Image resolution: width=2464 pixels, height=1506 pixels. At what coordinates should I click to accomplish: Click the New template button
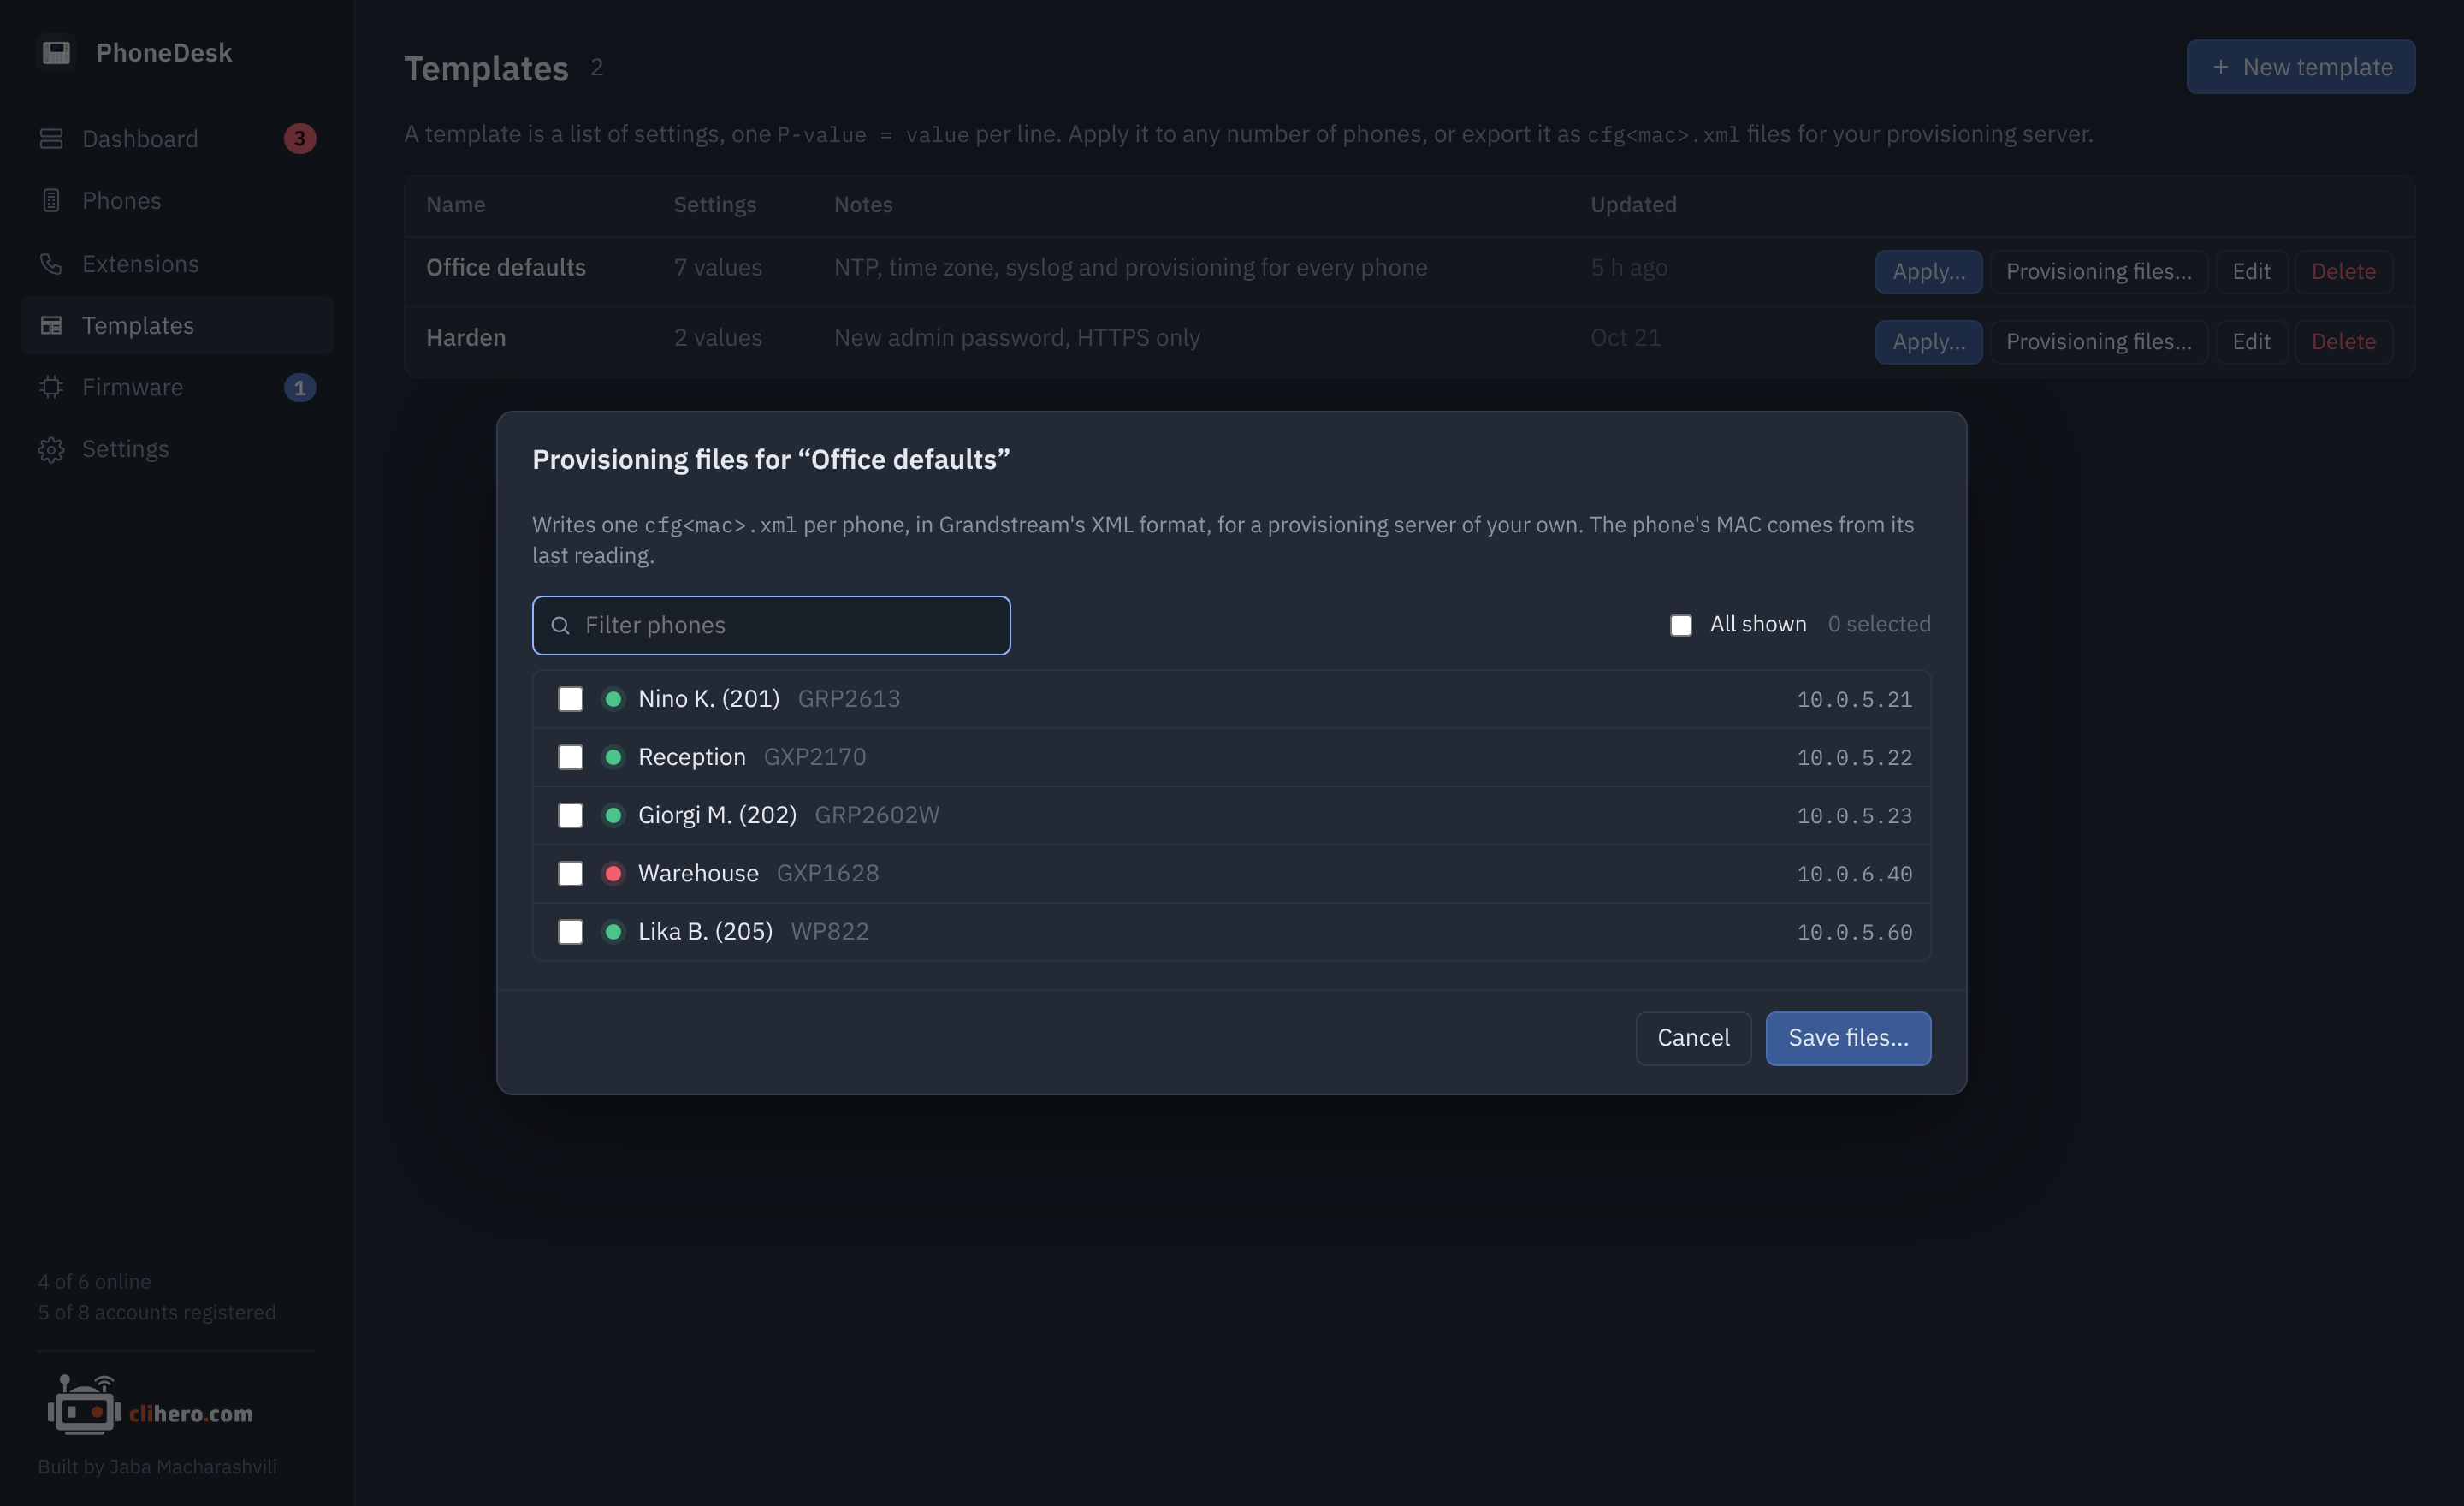pyautogui.click(x=2300, y=67)
